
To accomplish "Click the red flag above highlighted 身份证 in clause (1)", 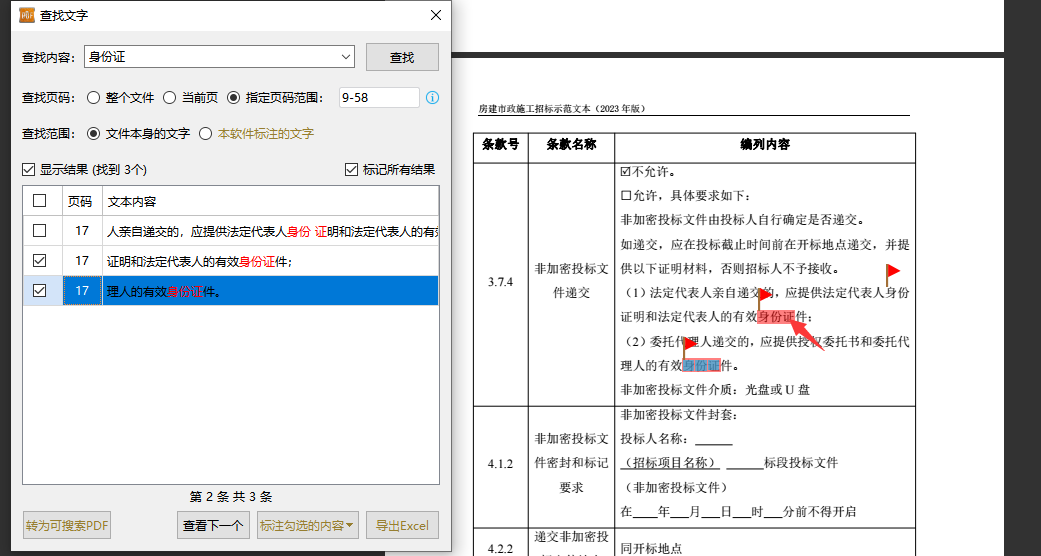I will click(x=764, y=298).
